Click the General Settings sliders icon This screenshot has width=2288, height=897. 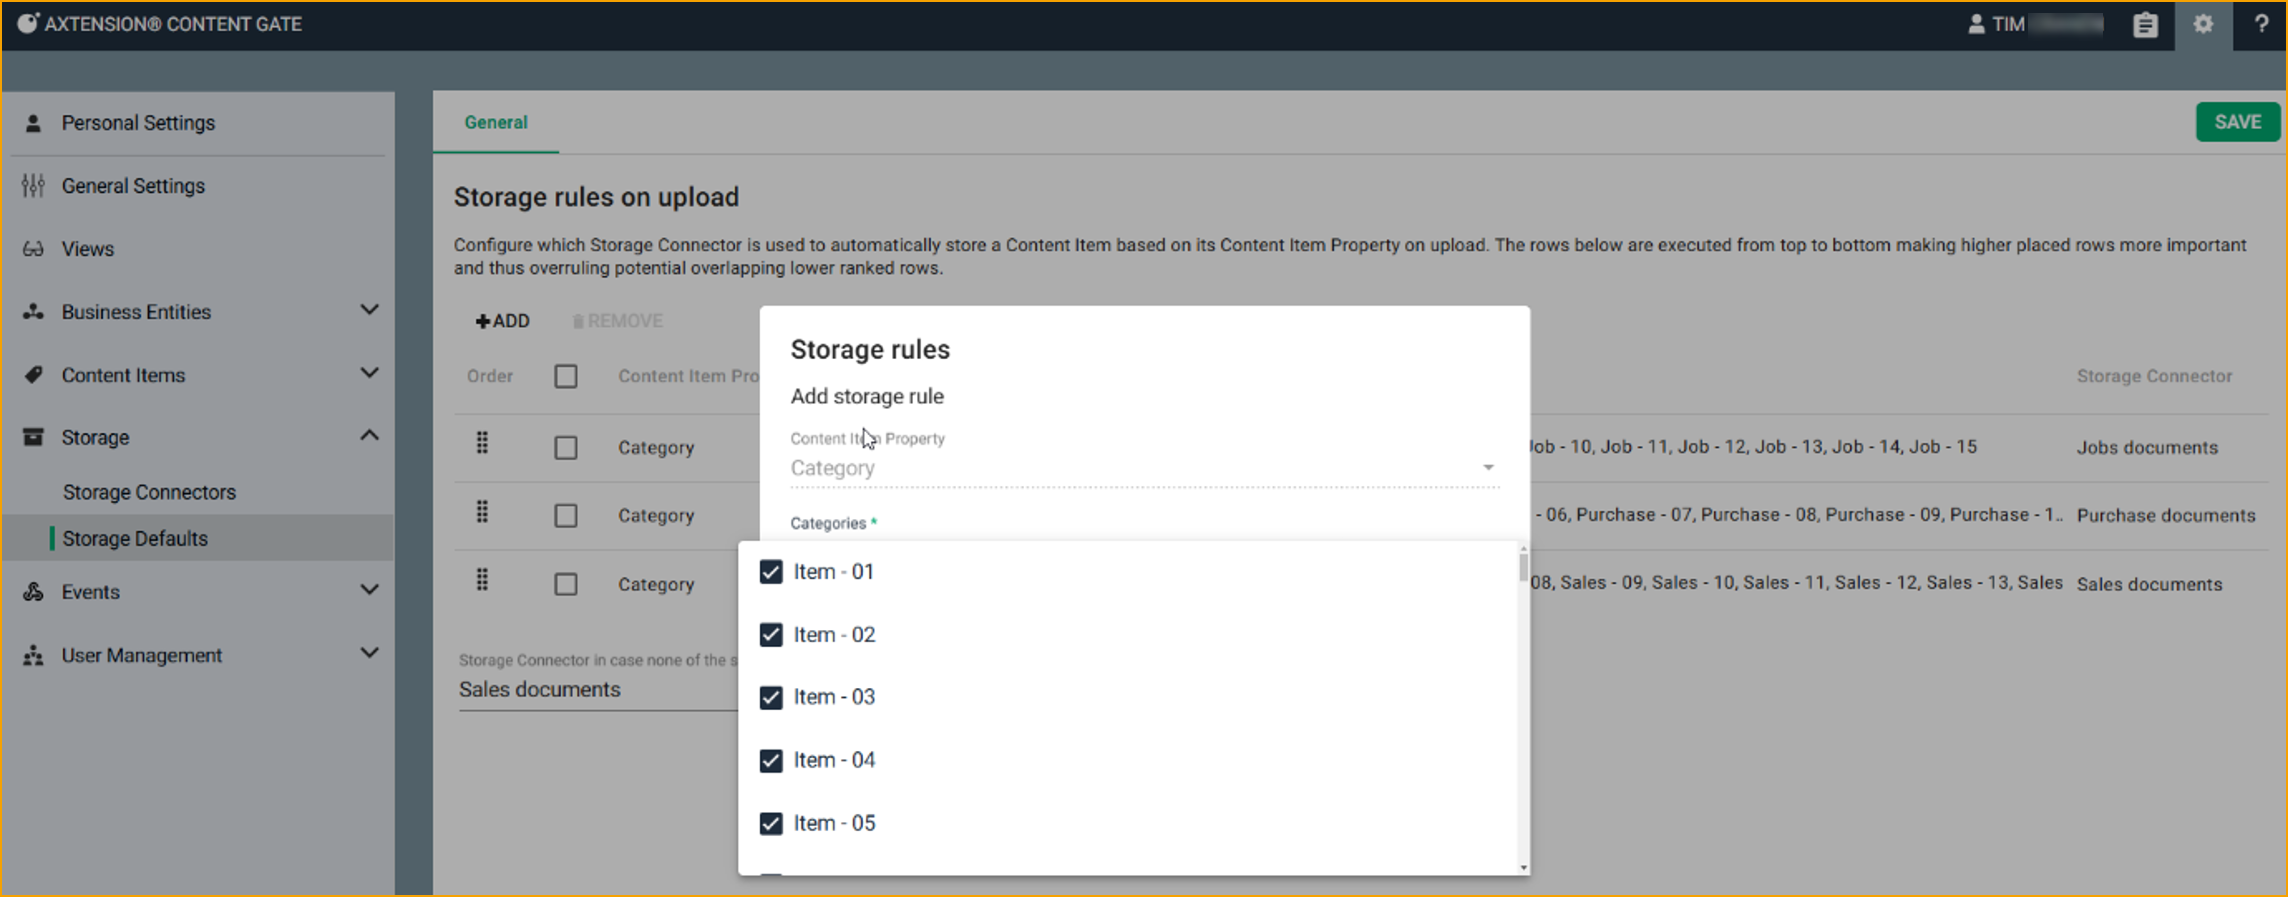tap(33, 186)
